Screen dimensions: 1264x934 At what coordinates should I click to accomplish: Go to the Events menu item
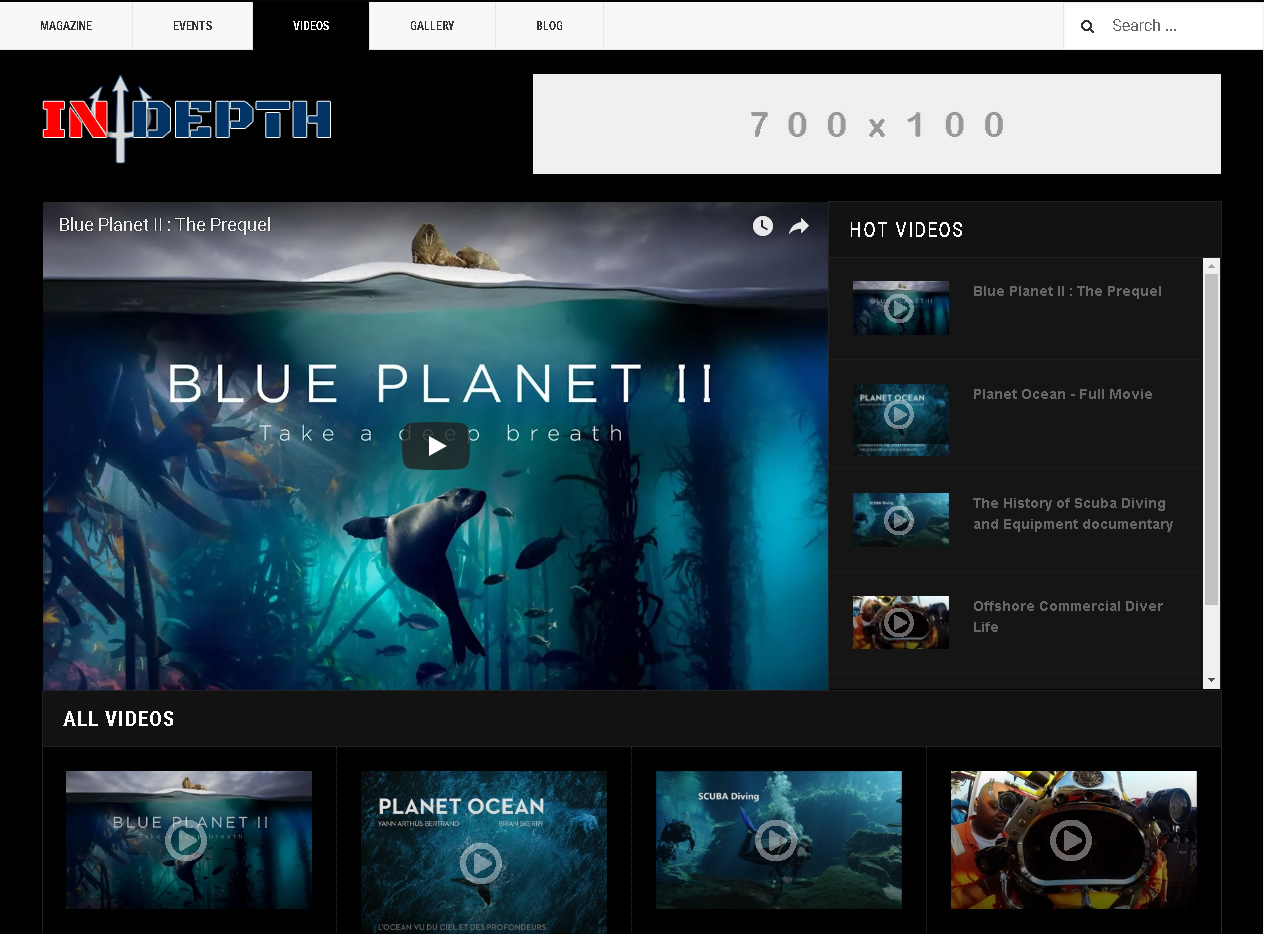pos(193,26)
